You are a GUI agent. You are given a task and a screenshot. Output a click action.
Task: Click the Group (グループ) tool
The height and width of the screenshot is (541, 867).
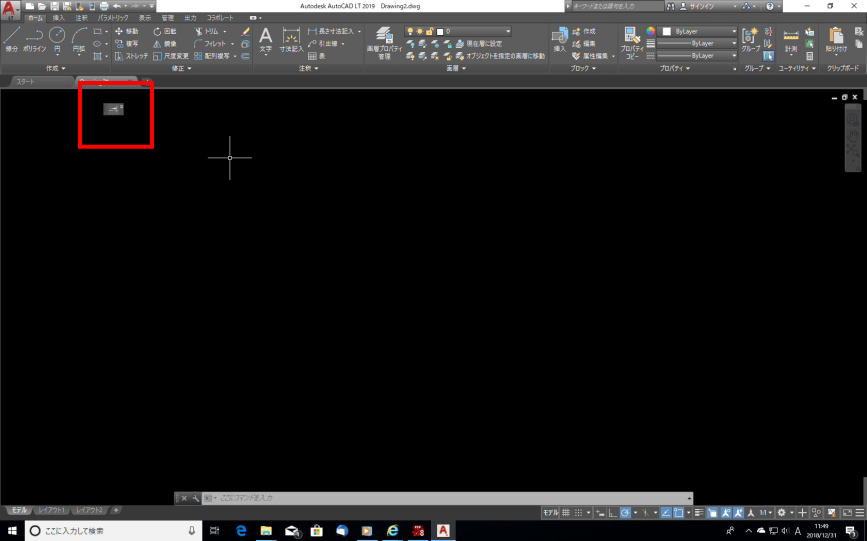(750, 40)
